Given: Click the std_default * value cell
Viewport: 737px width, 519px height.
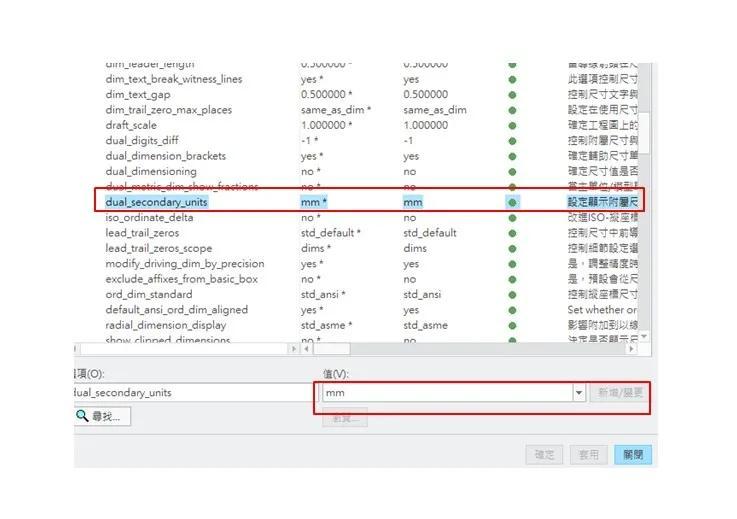Looking at the screenshot, I should click(331, 233).
